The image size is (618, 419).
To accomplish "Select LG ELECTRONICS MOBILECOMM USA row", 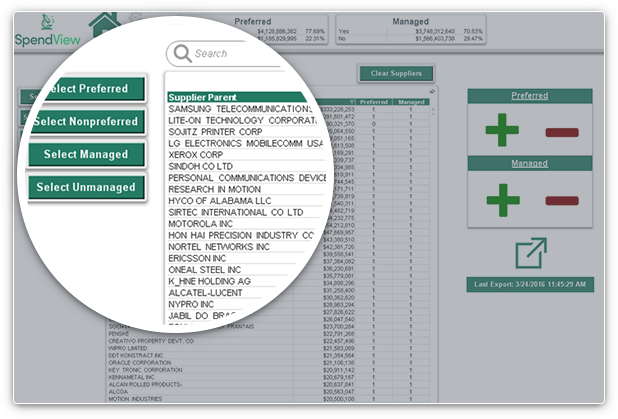I will click(x=245, y=143).
